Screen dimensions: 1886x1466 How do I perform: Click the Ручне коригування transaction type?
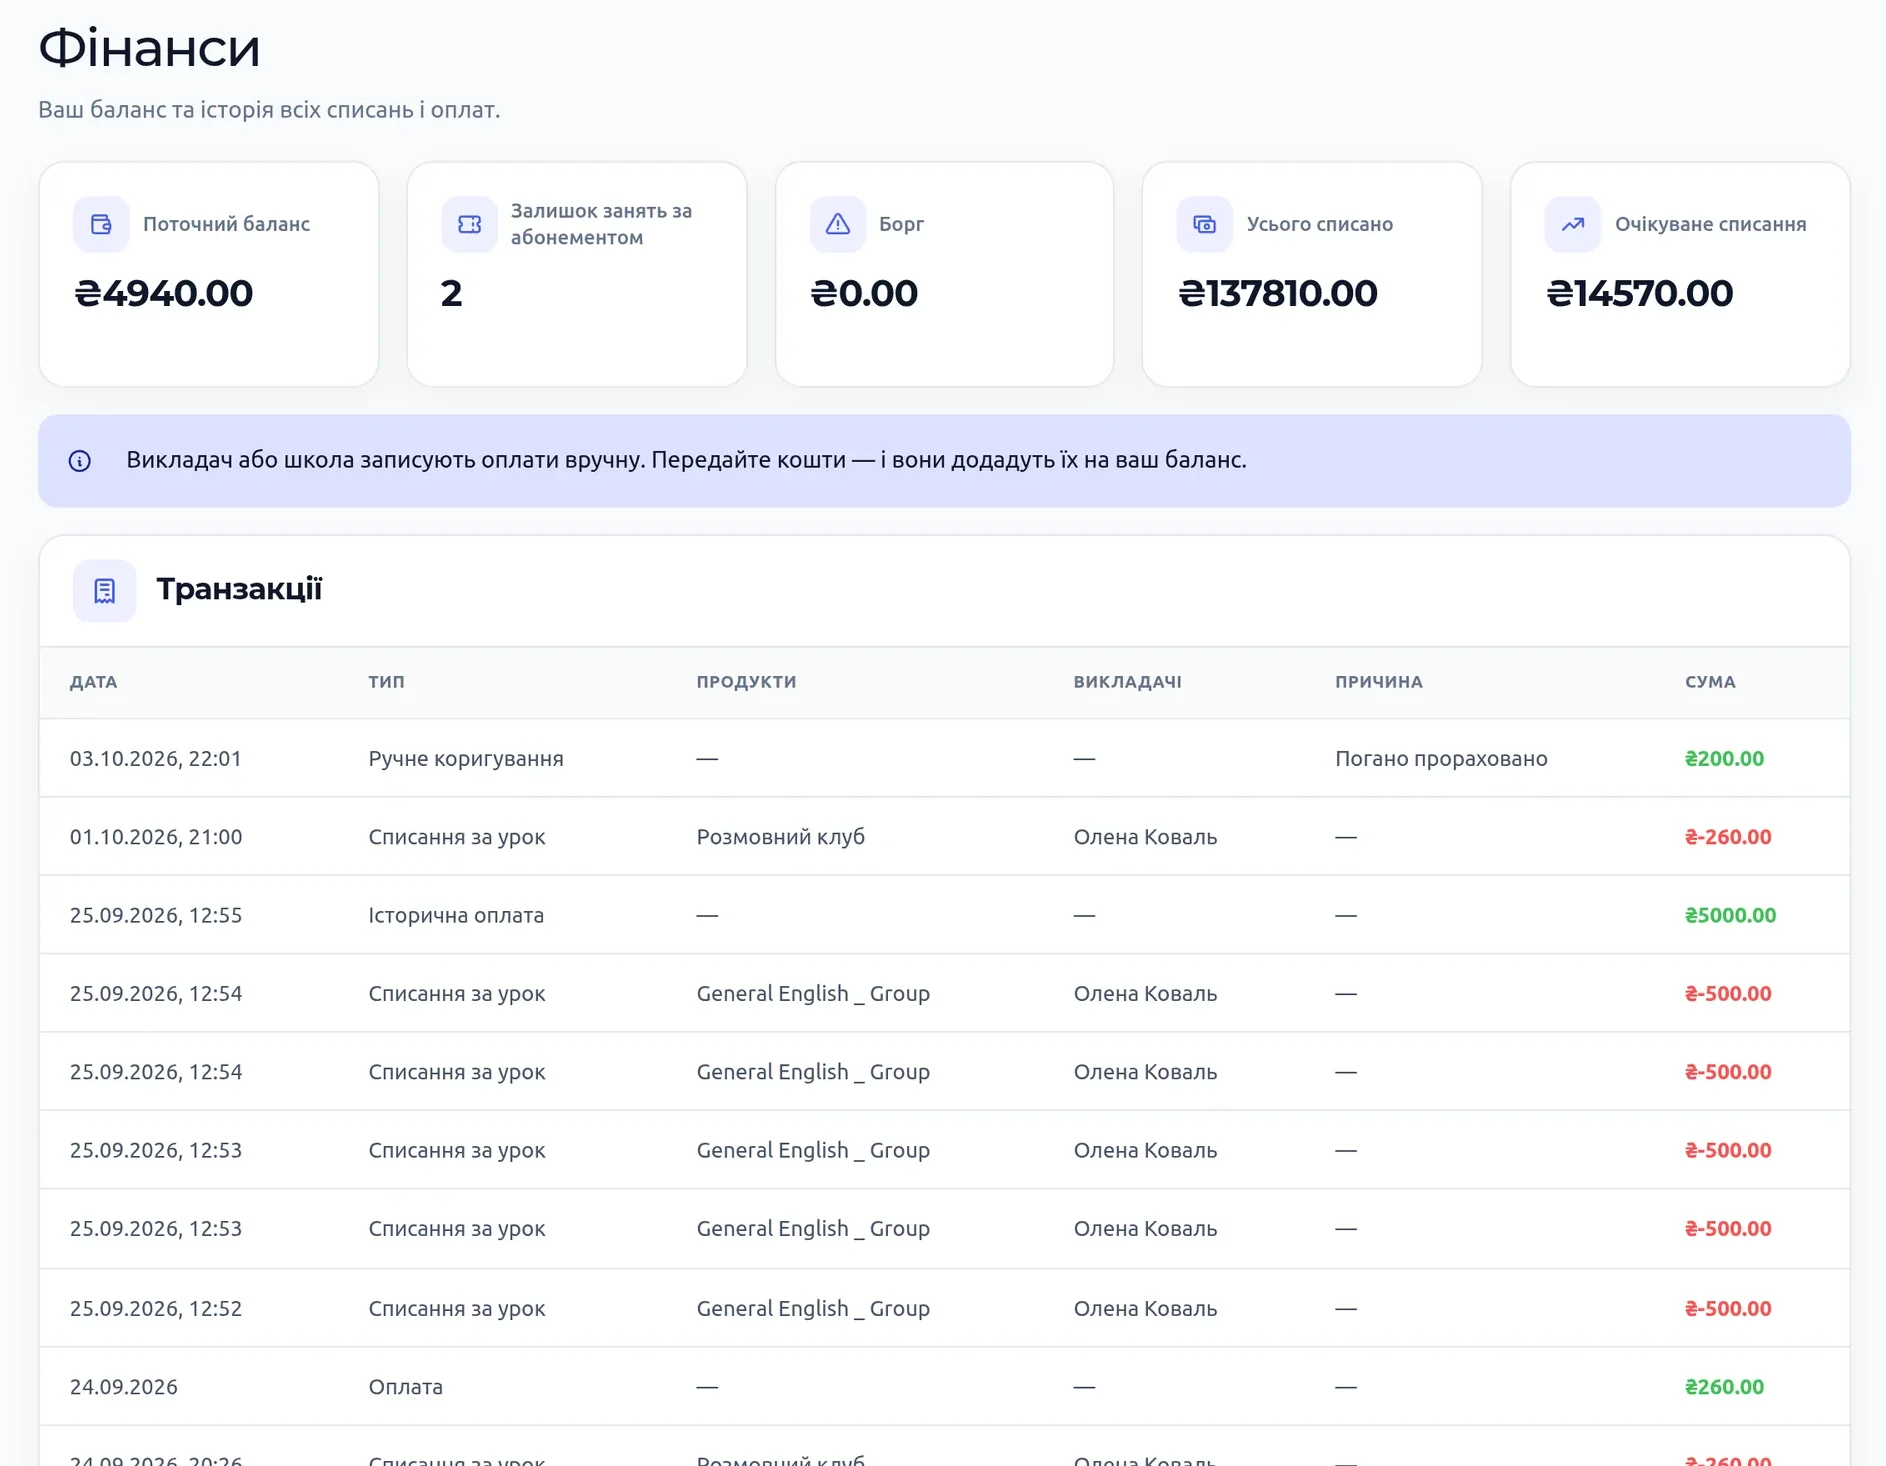click(466, 759)
